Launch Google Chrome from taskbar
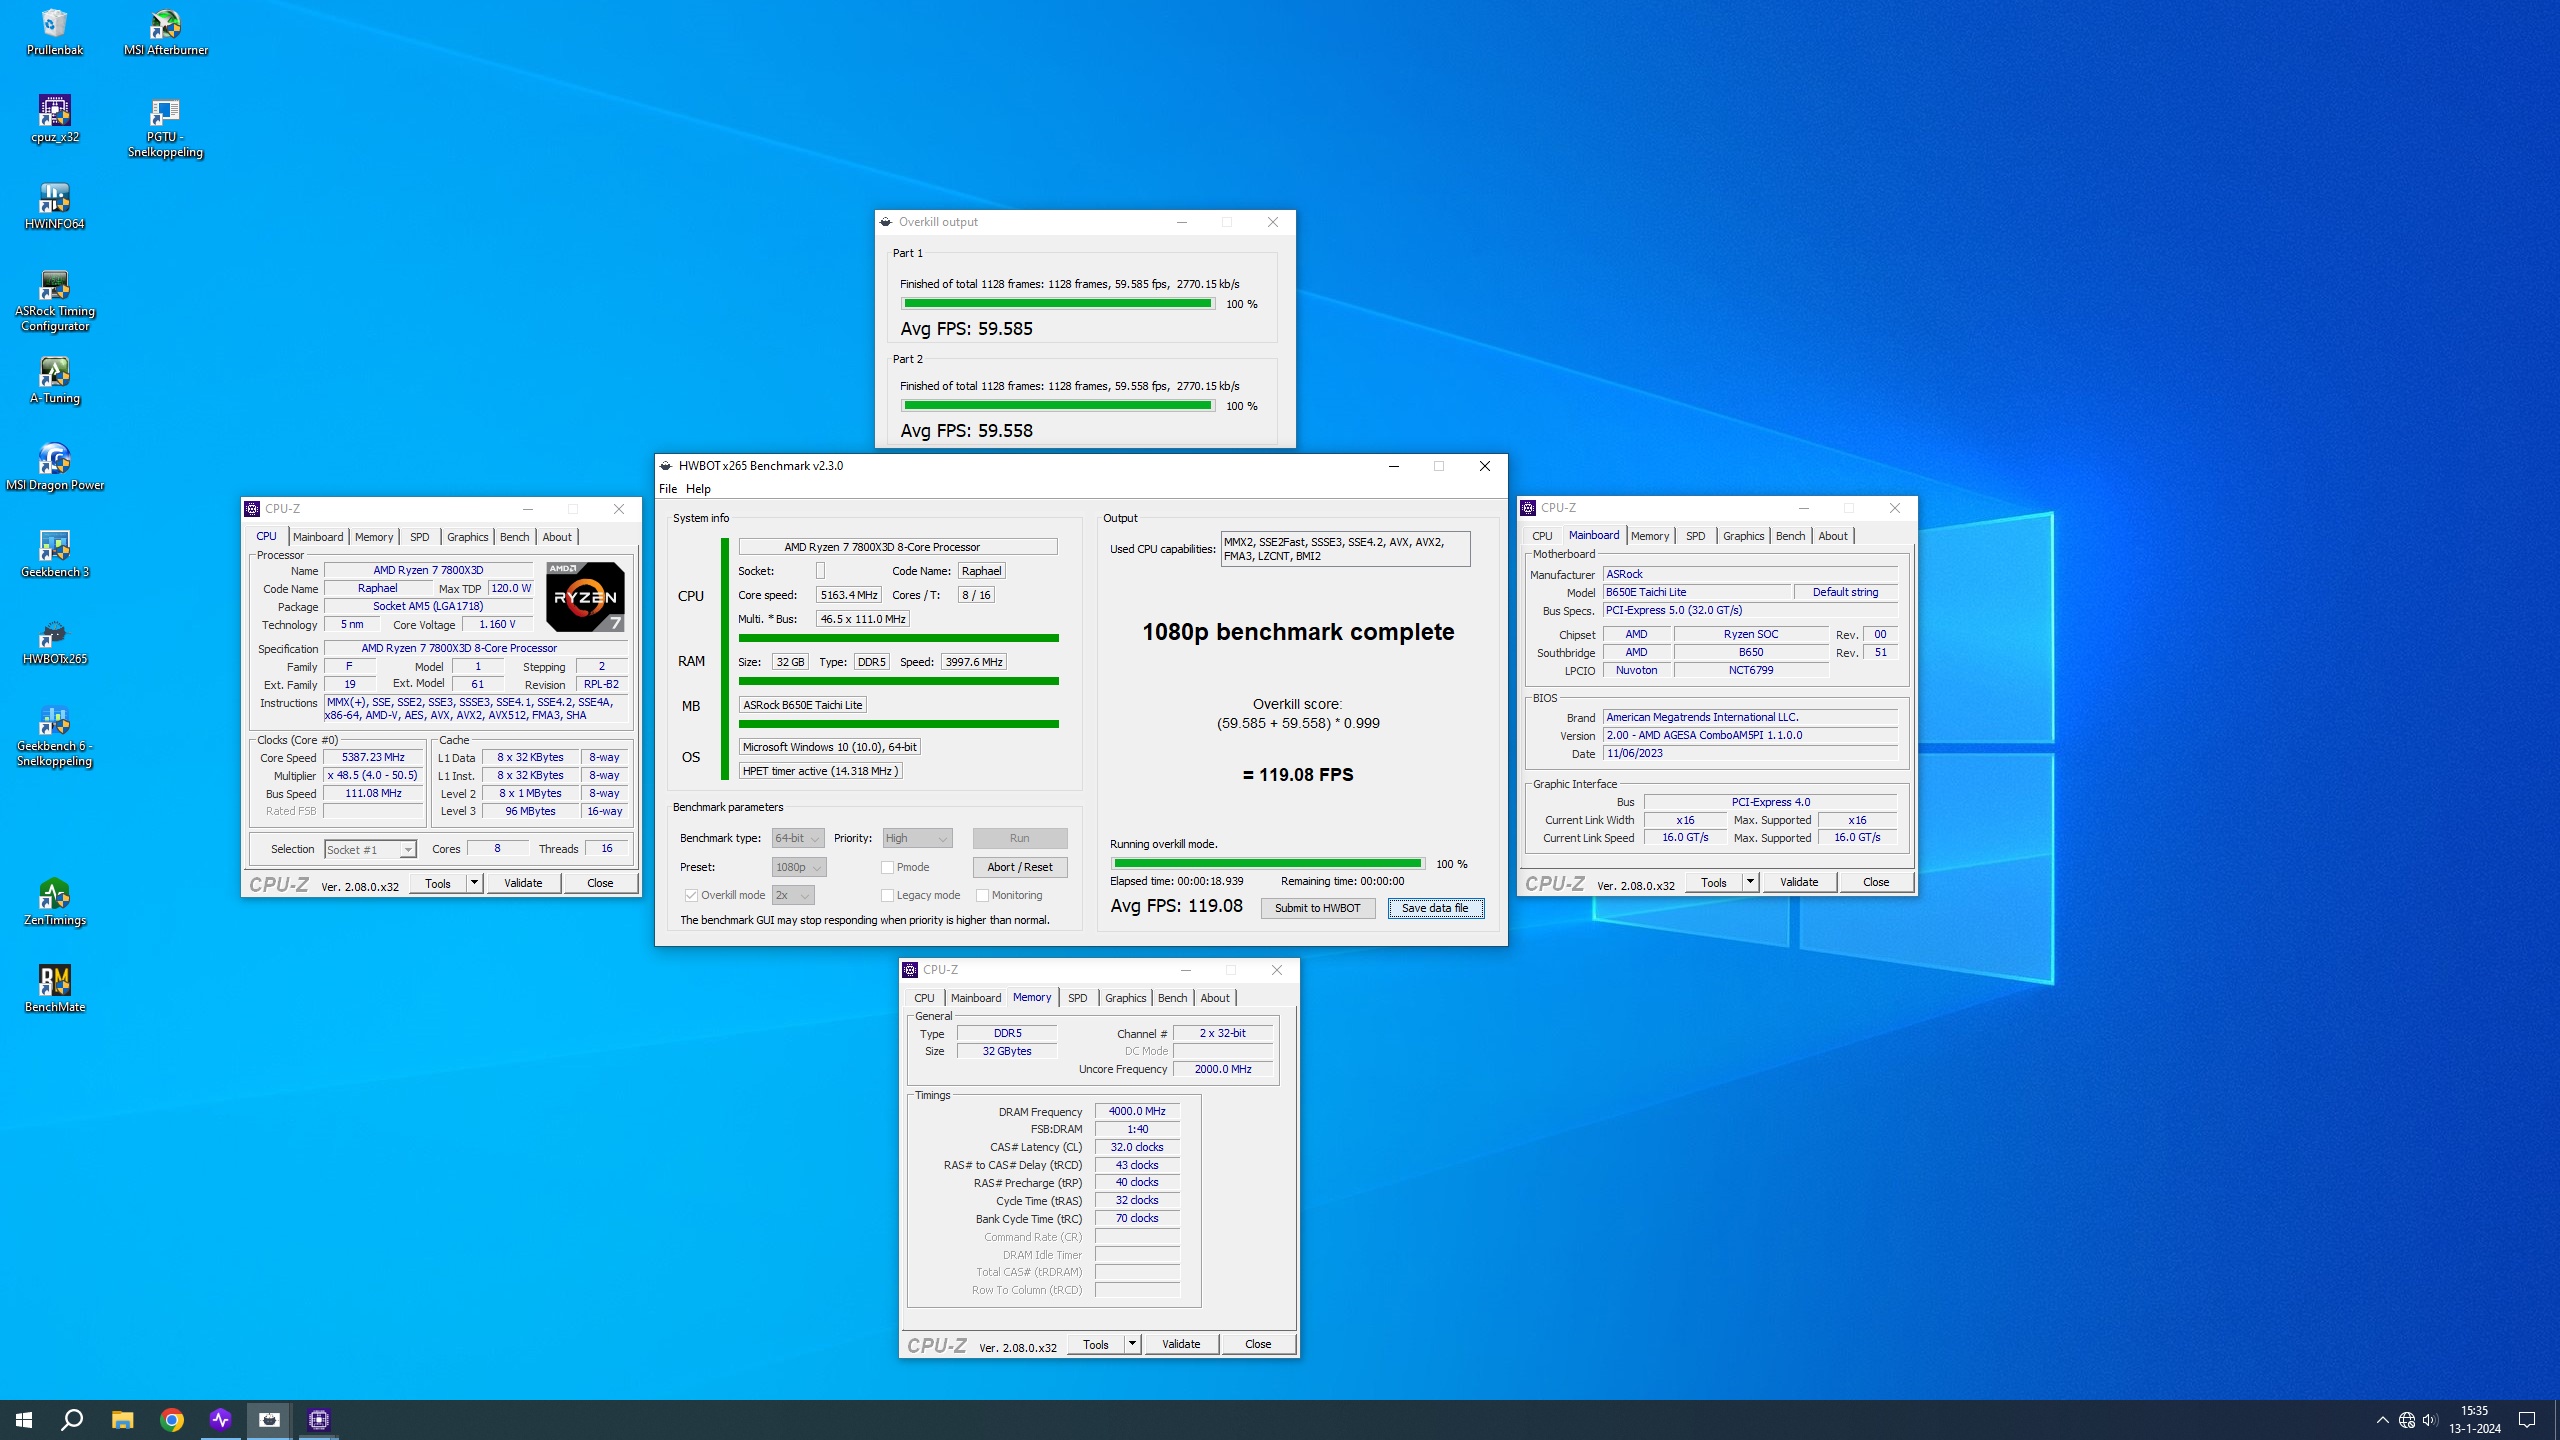 (x=172, y=1420)
